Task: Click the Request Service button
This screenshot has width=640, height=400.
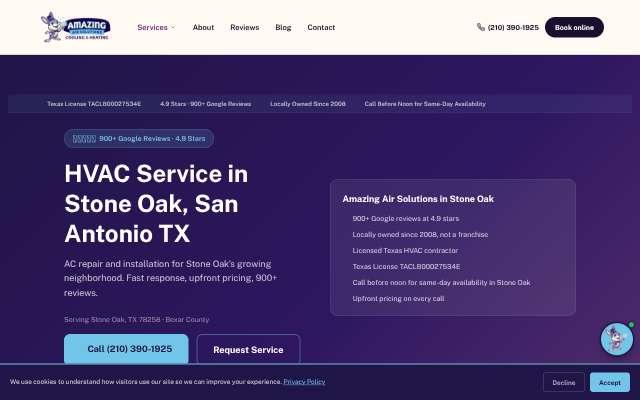Action: 248,350
